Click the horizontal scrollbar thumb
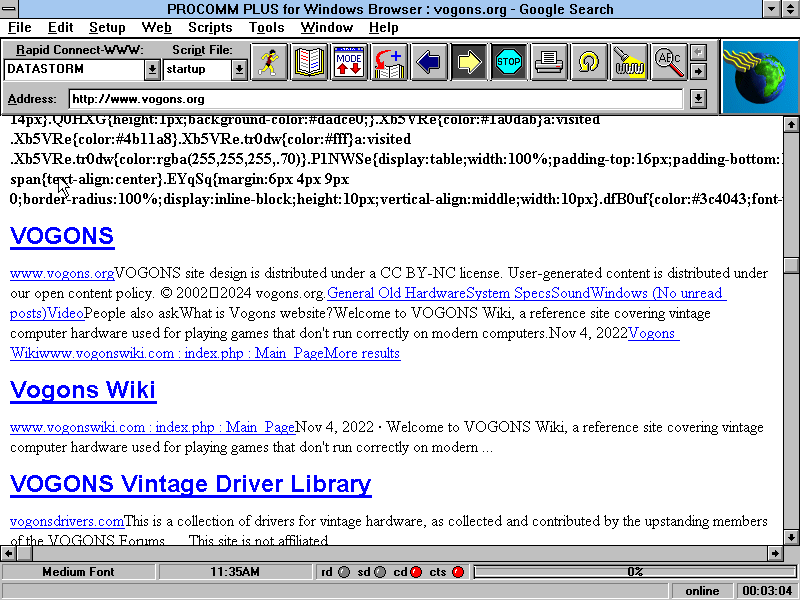Viewport: 800px width, 600px height. tap(24, 553)
